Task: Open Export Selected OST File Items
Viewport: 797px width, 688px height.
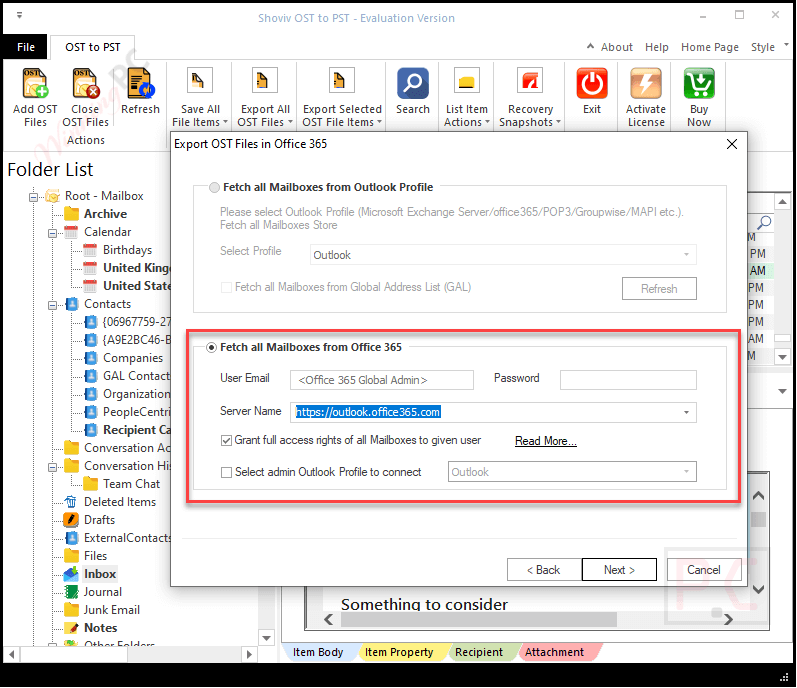Action: tap(342, 98)
